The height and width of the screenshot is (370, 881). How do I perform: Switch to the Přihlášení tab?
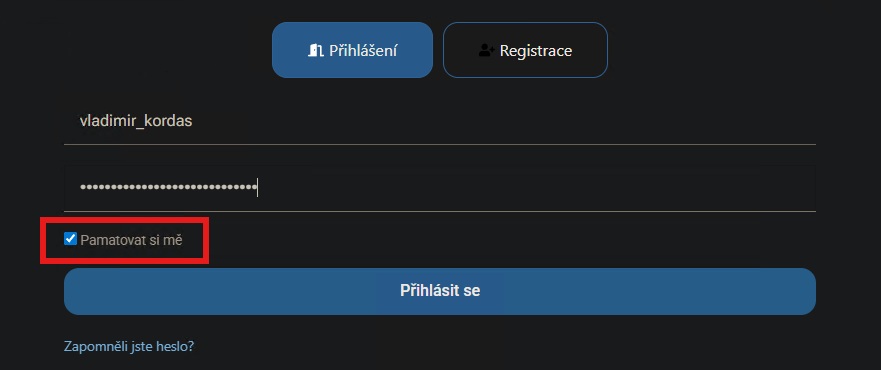pyautogui.click(x=352, y=50)
